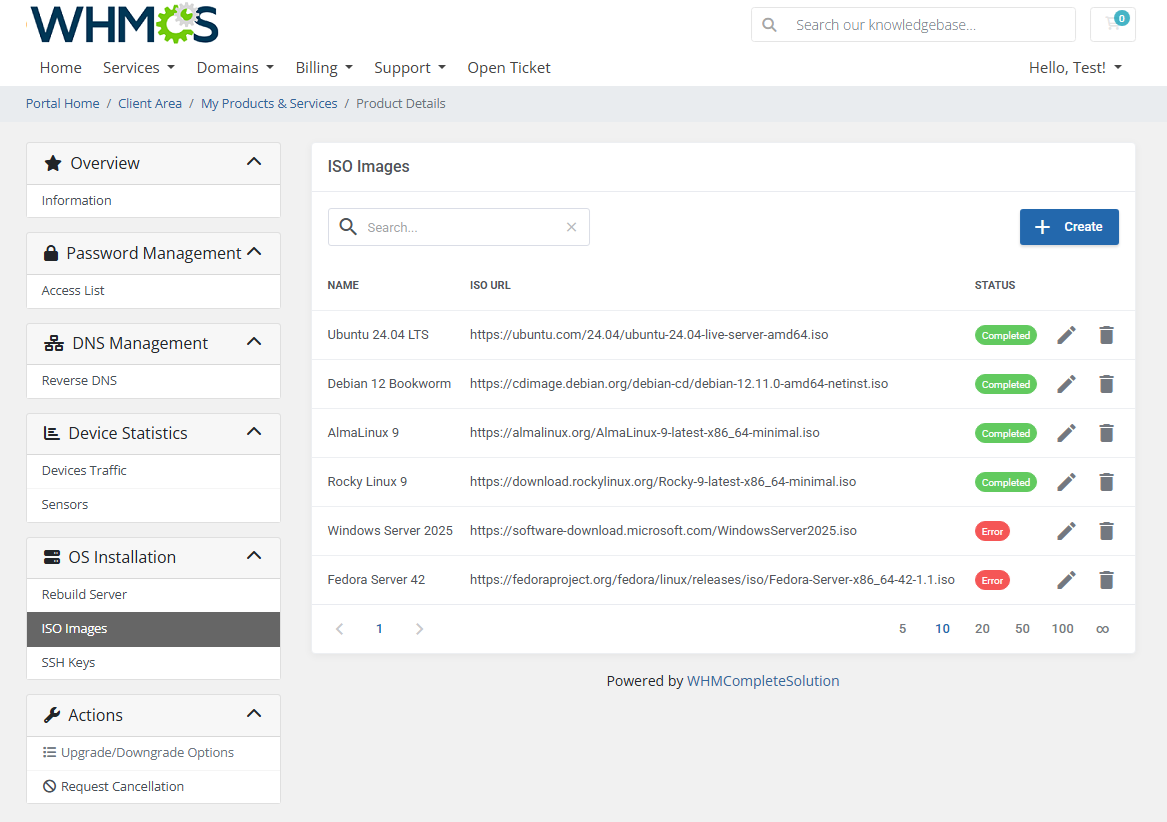This screenshot has width=1167, height=822.
Task: Open Information in the sidebar
Action: (x=153, y=201)
